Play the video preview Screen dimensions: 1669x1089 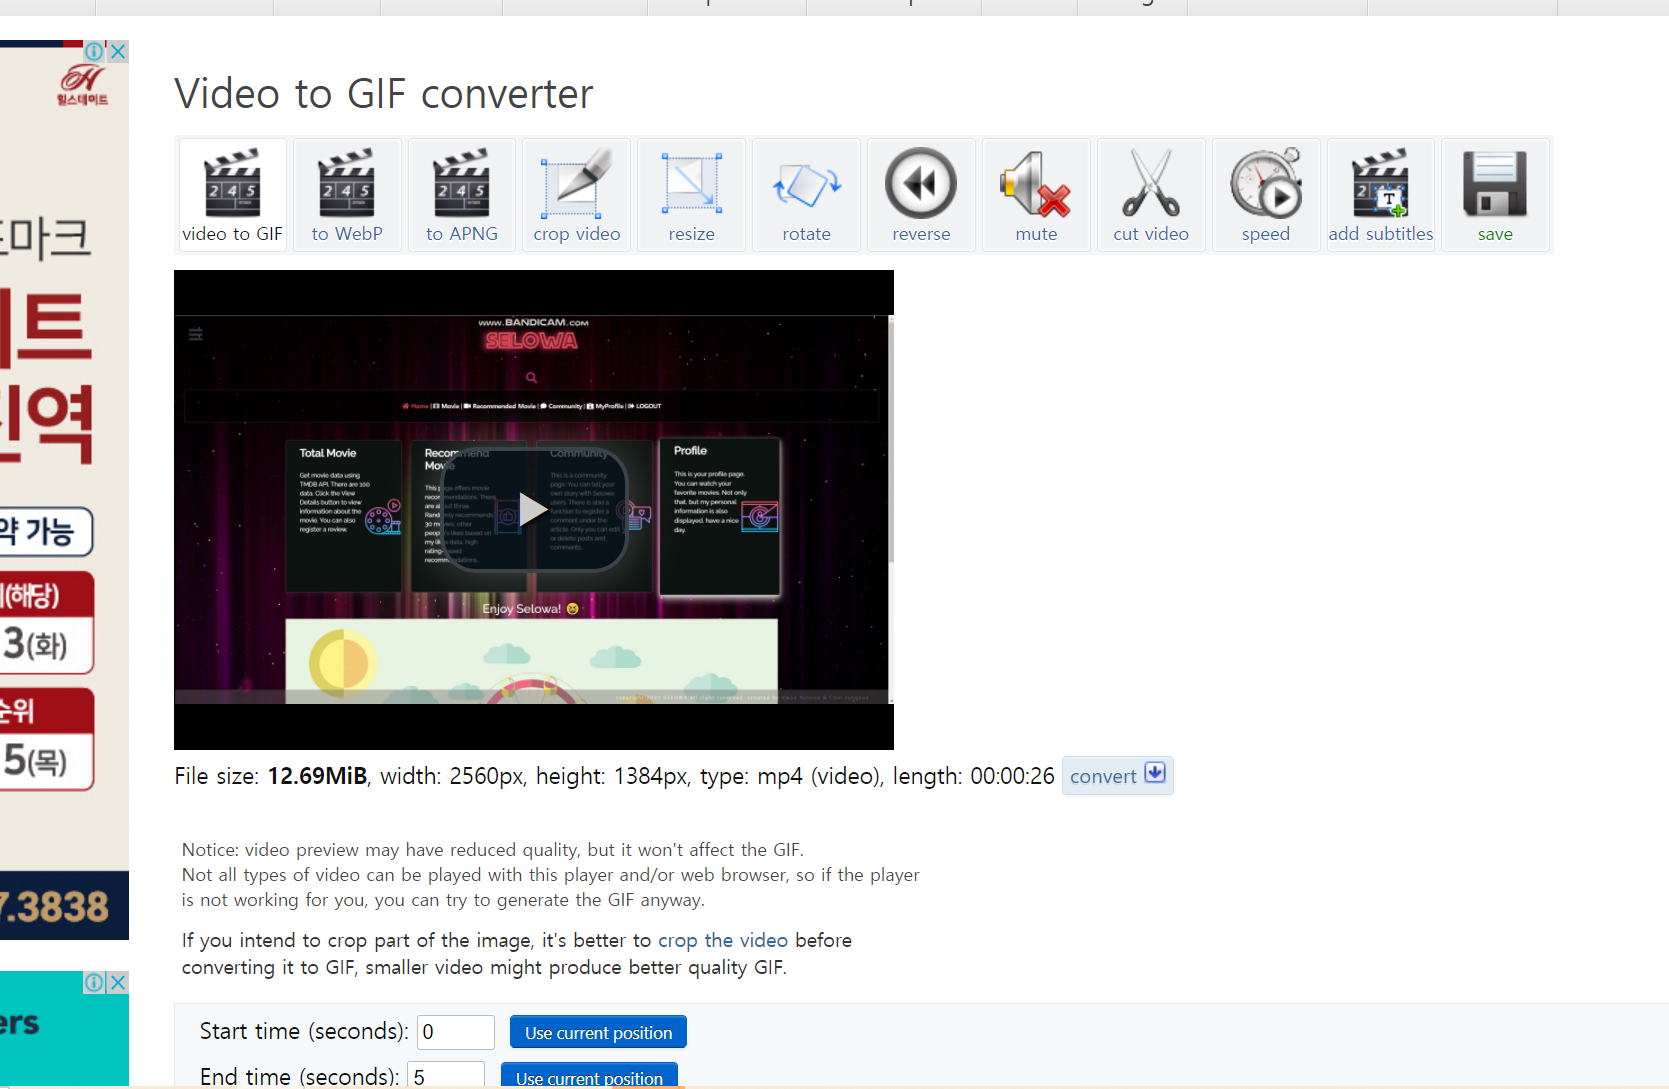pos(533,510)
